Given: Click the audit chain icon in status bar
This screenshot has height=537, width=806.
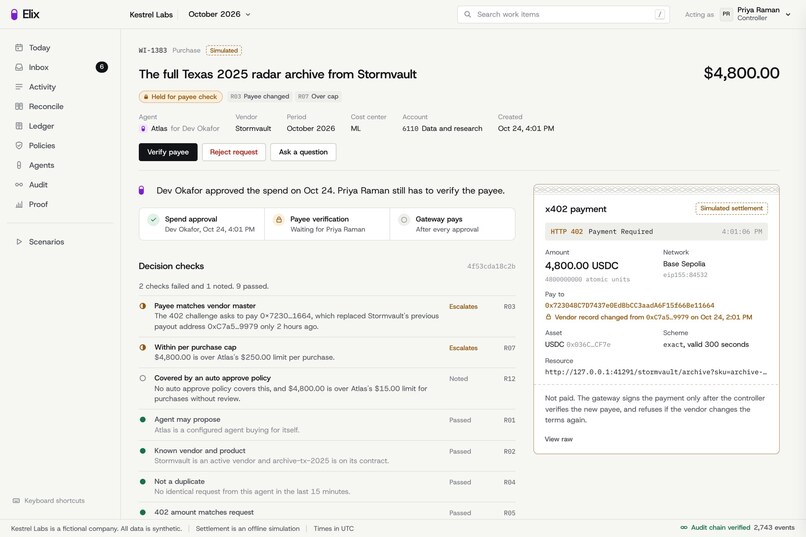Looking at the screenshot, I should 684,527.
